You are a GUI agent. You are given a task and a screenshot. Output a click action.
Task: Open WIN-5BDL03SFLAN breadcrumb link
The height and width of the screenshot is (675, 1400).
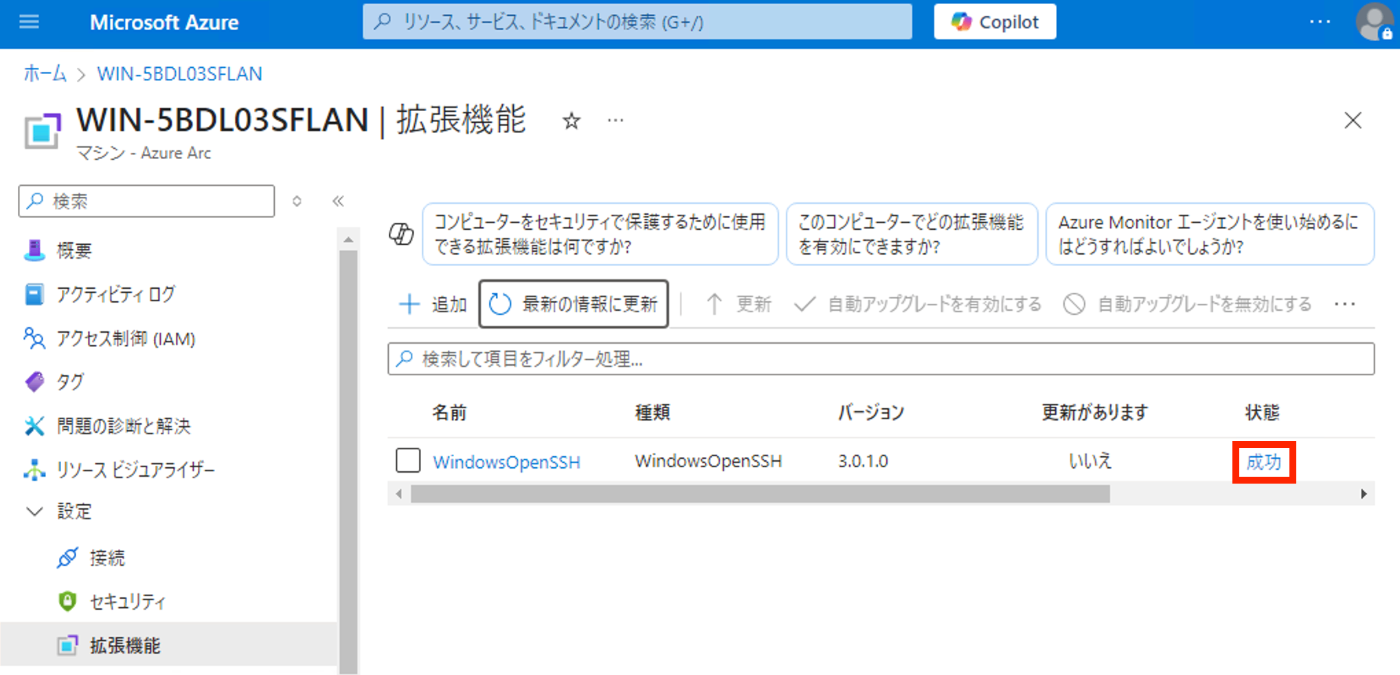coord(180,74)
